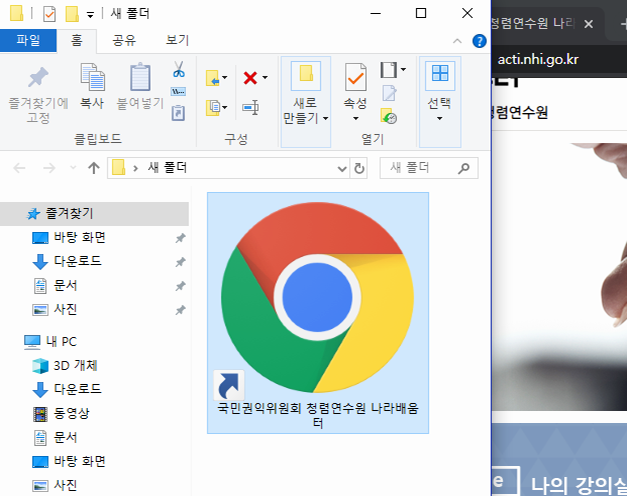The image size is (627, 496).
Task: Click the search magnifier icon
Action: (x=464, y=168)
